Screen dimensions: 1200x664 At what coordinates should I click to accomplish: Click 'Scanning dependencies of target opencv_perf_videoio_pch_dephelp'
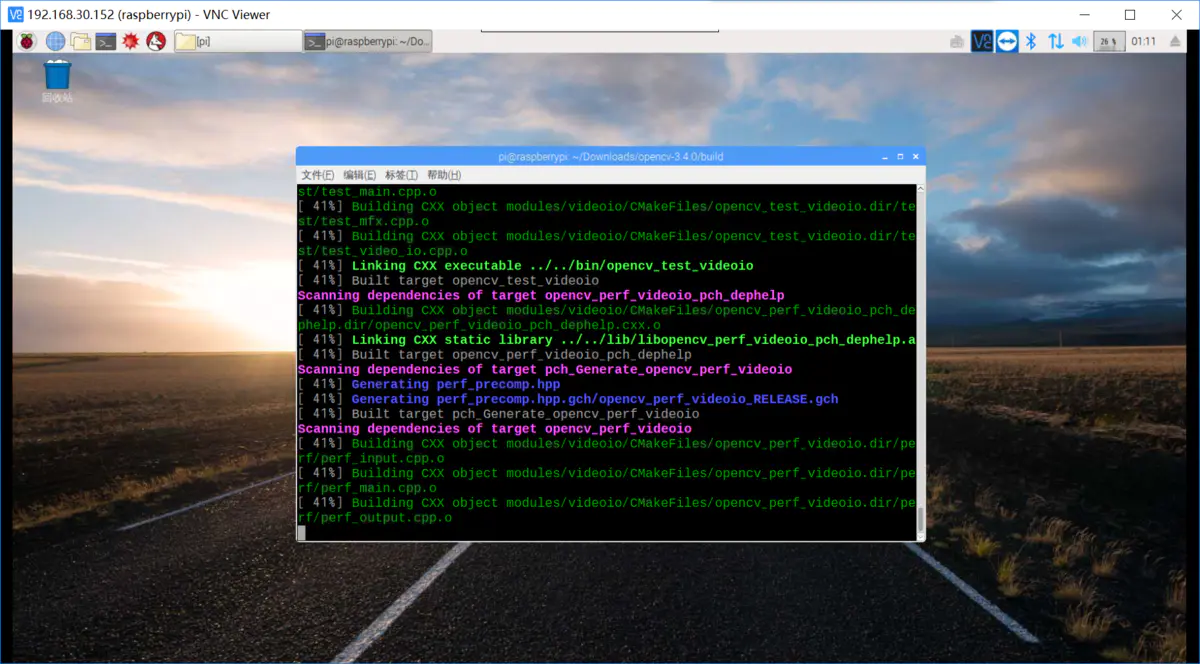541,296
